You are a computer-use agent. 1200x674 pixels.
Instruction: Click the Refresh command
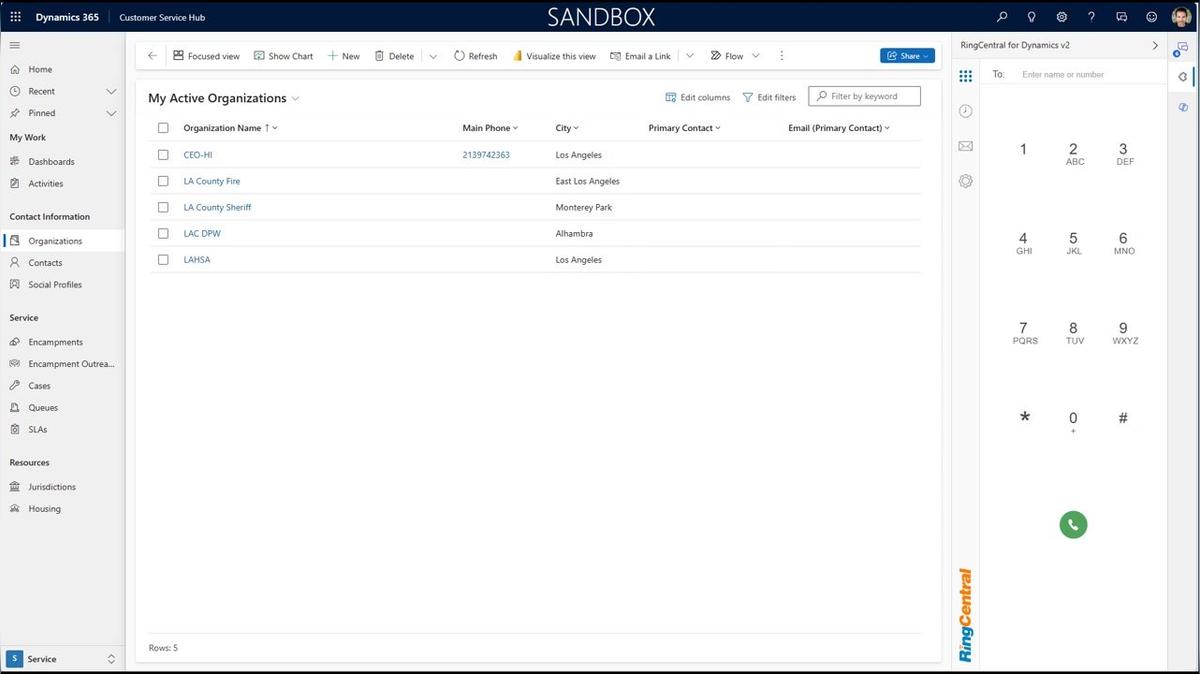tap(475, 56)
